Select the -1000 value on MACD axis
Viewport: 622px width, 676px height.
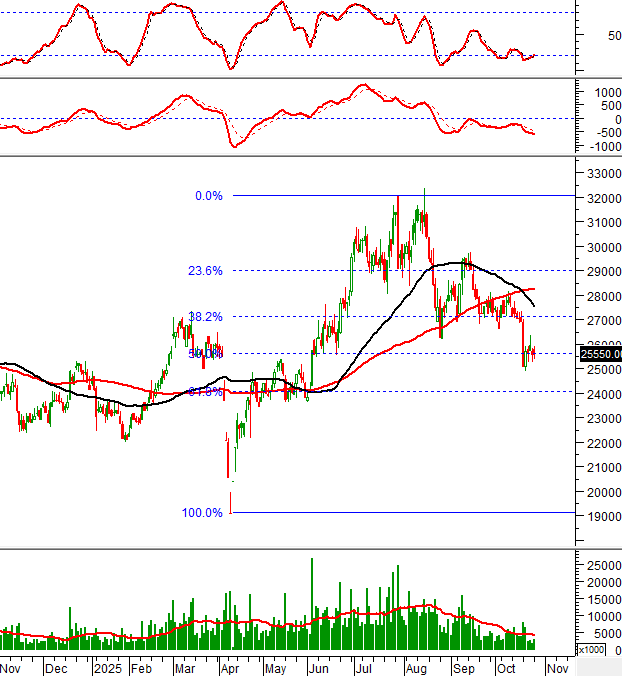(602, 146)
